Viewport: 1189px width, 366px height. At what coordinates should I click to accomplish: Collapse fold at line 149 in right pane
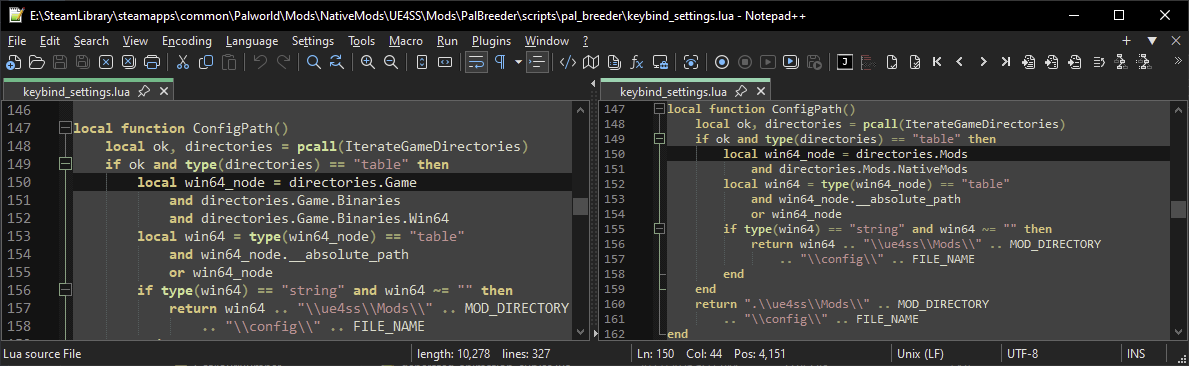[659, 139]
